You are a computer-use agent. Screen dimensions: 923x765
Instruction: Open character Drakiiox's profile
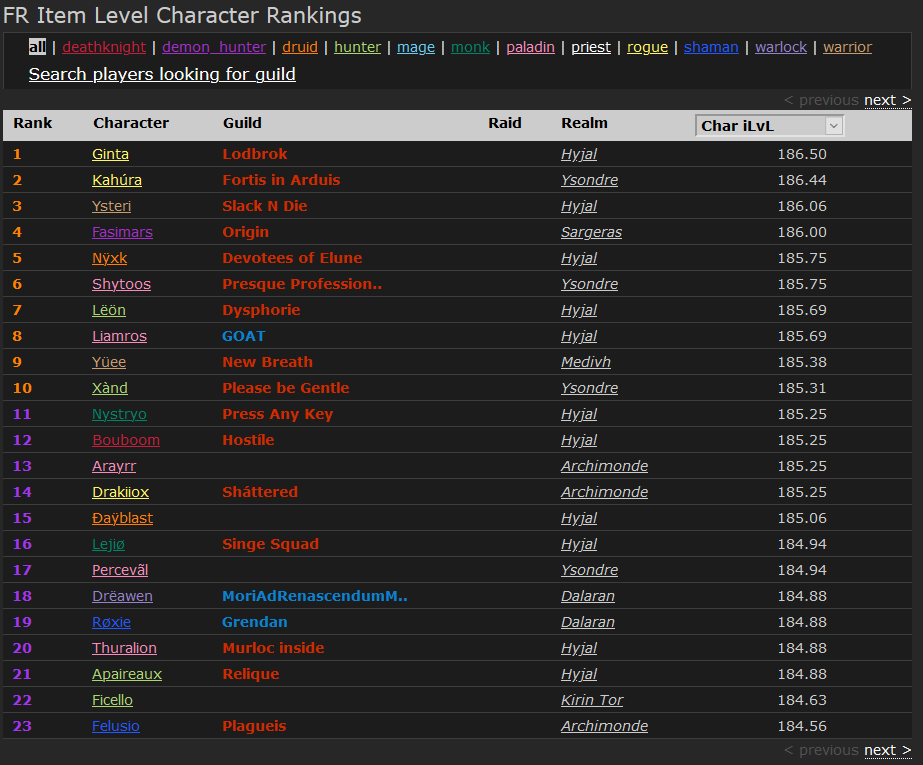pos(121,492)
